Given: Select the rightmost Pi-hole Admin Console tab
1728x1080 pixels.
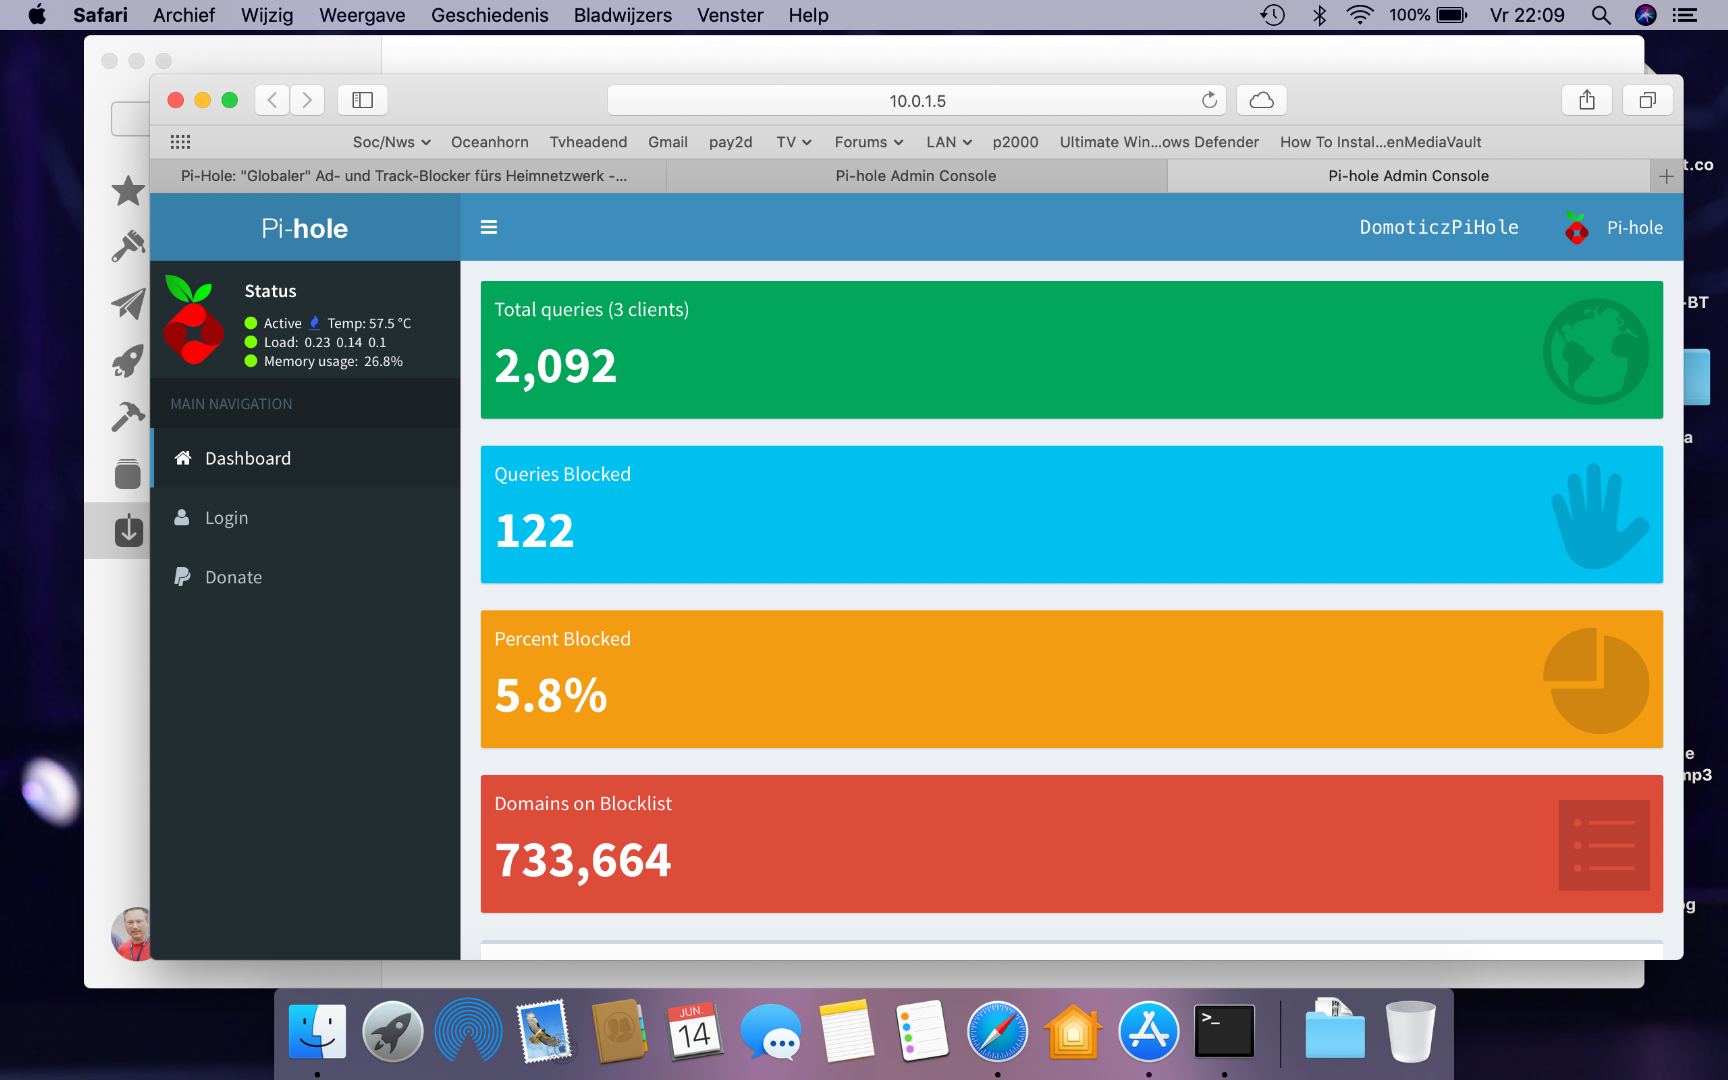Looking at the screenshot, I should click(x=1408, y=176).
